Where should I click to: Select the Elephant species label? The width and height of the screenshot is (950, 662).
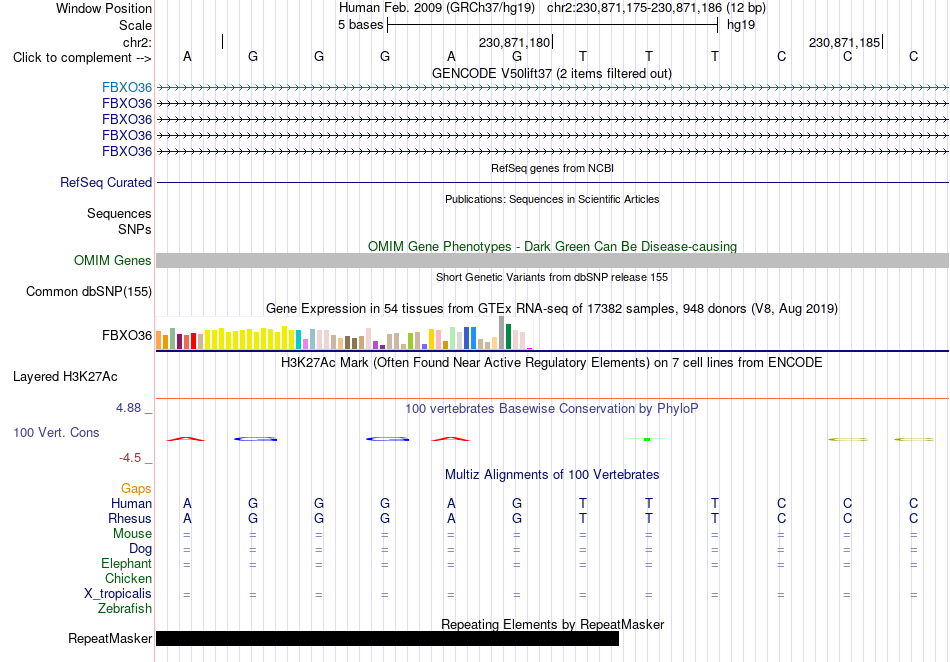[x=126, y=563]
